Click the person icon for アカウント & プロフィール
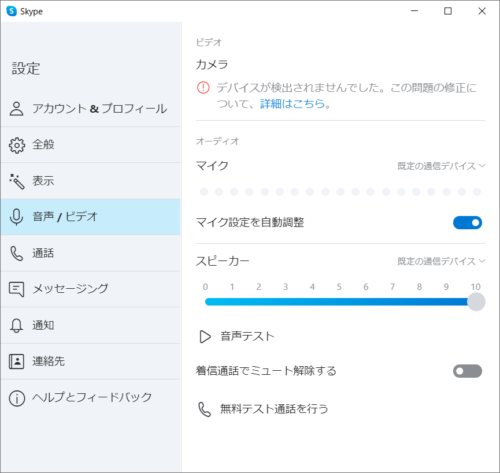 click(16, 109)
